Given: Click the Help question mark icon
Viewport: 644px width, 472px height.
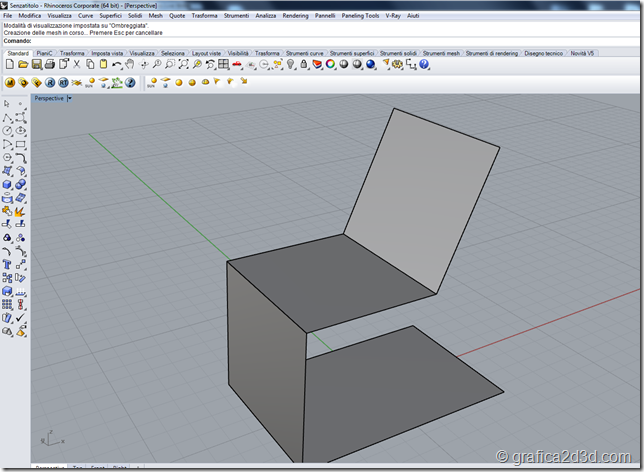Looking at the screenshot, I should click(x=424, y=65).
